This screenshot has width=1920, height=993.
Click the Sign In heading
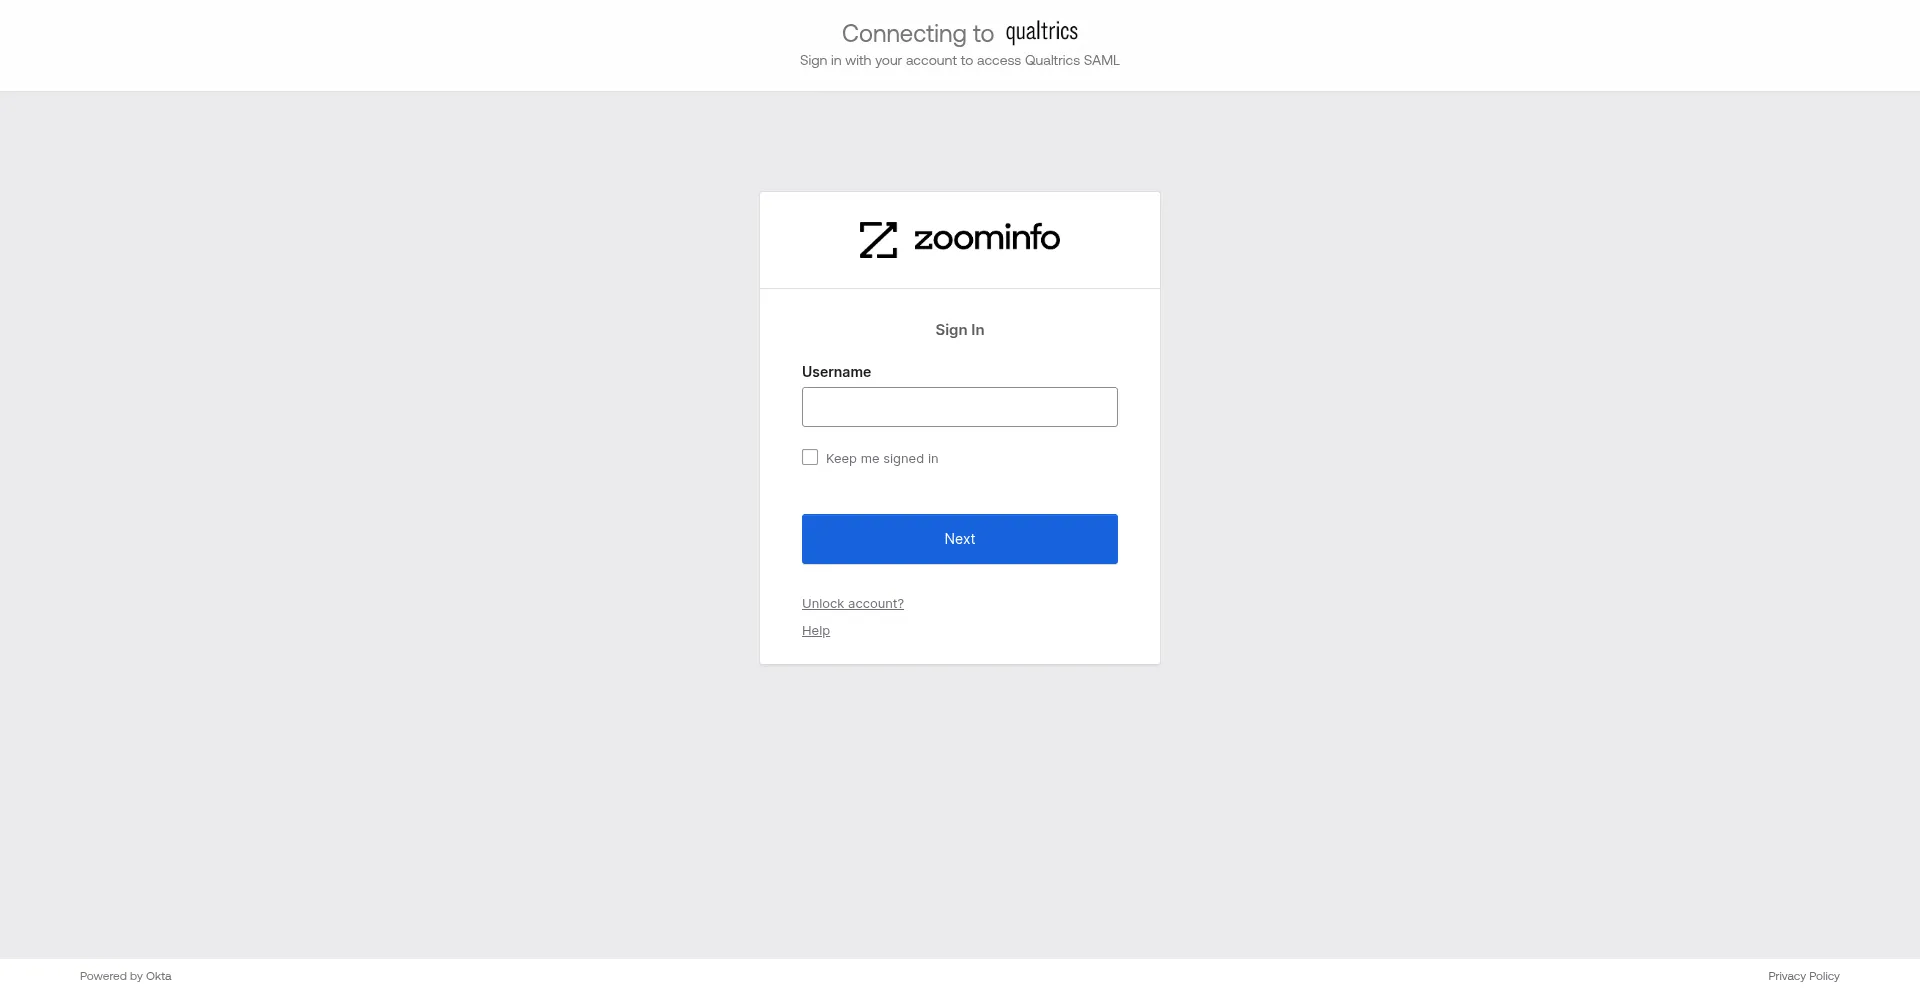click(x=959, y=329)
